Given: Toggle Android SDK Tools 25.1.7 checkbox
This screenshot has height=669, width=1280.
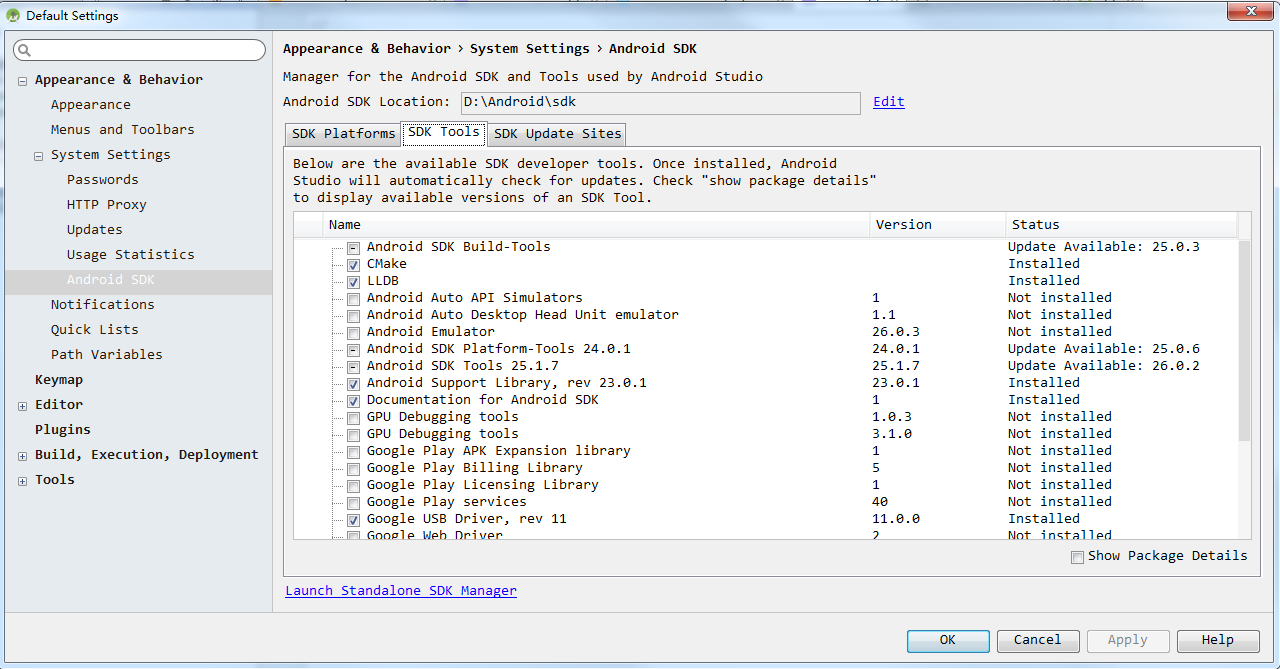Looking at the screenshot, I should coord(353,367).
